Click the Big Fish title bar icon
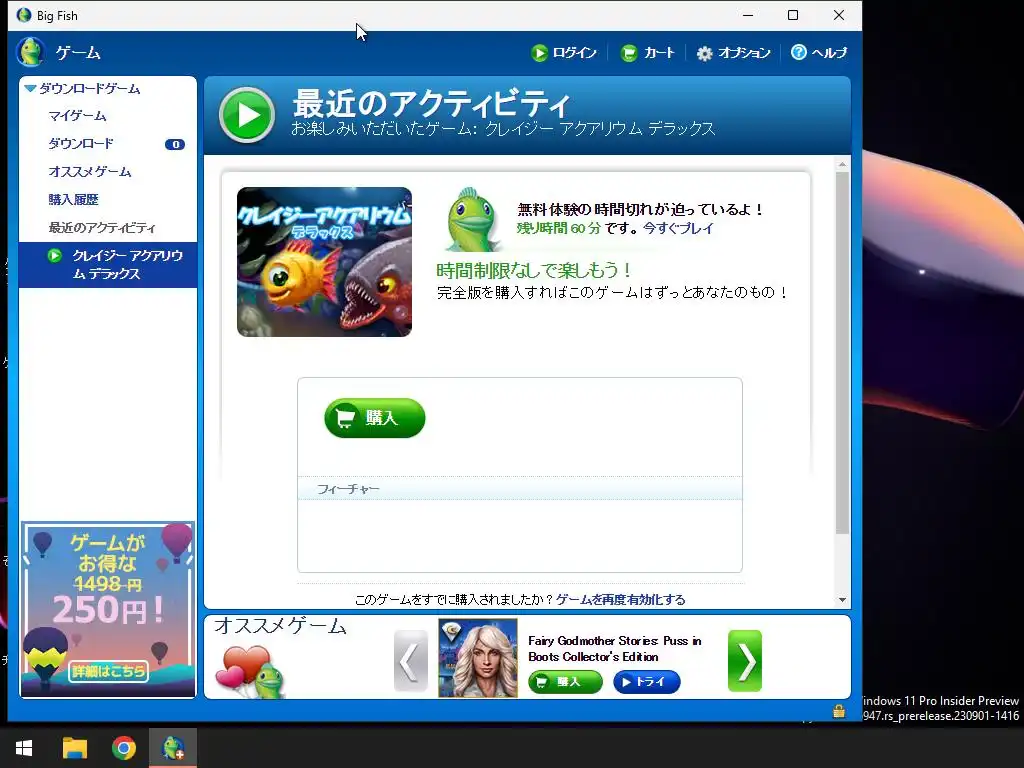Viewport: 1024px width, 768px height. (24, 15)
